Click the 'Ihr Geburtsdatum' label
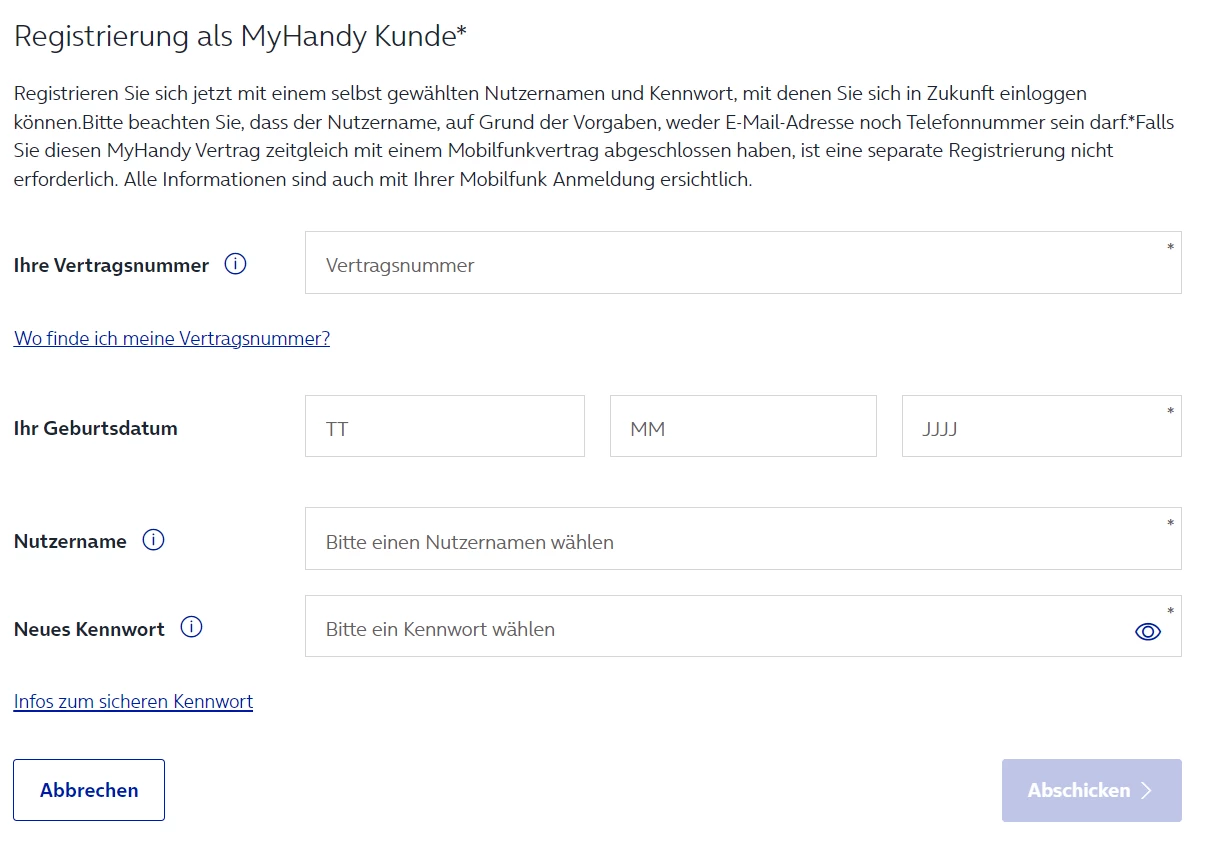Image resolution: width=1214 pixels, height=843 pixels. pyautogui.click(x=96, y=429)
